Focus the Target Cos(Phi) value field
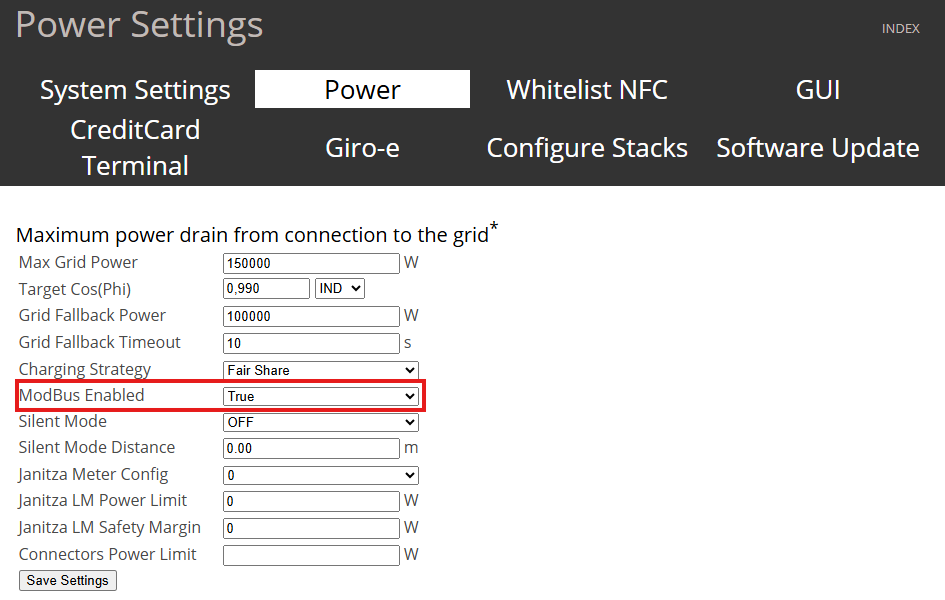Screen dimensions: 945x600 [266, 289]
